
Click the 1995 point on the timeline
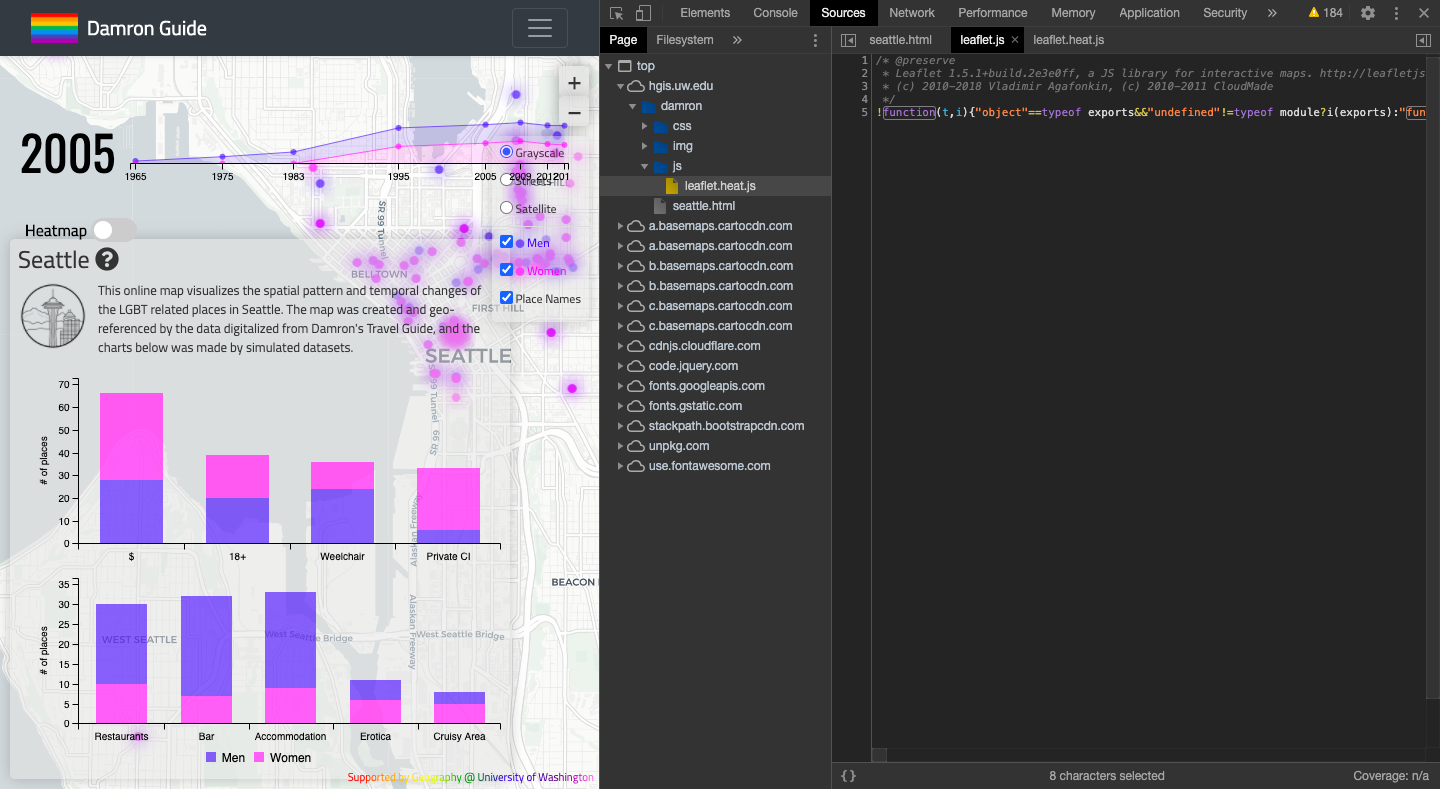(398, 128)
